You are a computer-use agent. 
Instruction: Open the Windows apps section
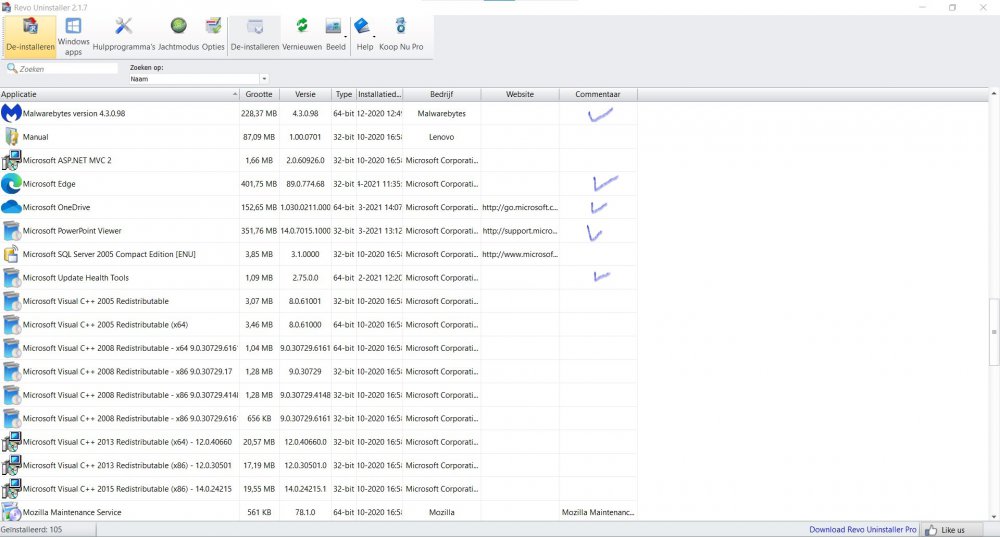tap(73, 35)
